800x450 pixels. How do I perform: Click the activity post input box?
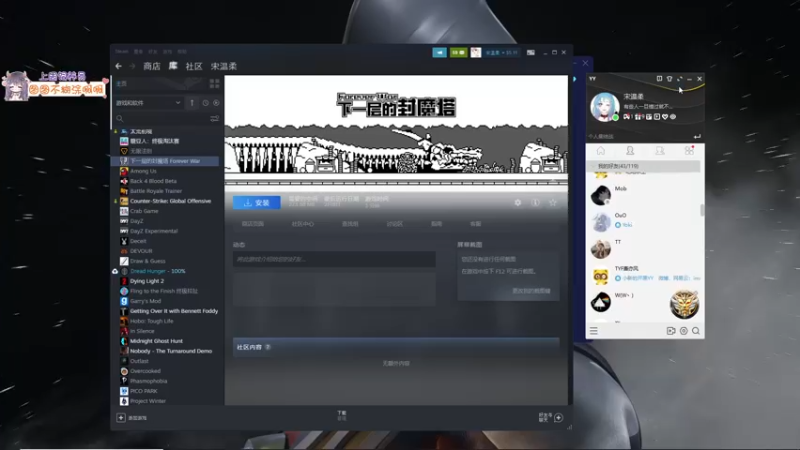pos(334,259)
